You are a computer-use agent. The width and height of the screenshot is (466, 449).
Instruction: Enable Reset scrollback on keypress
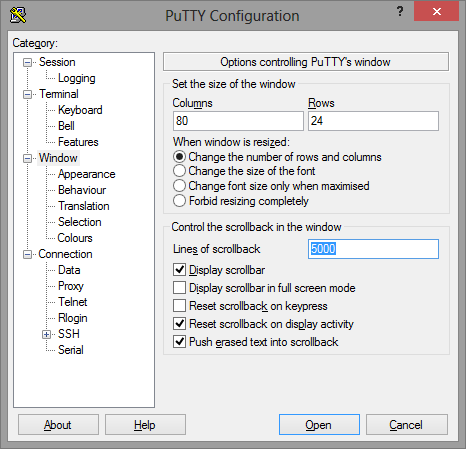tap(179, 306)
